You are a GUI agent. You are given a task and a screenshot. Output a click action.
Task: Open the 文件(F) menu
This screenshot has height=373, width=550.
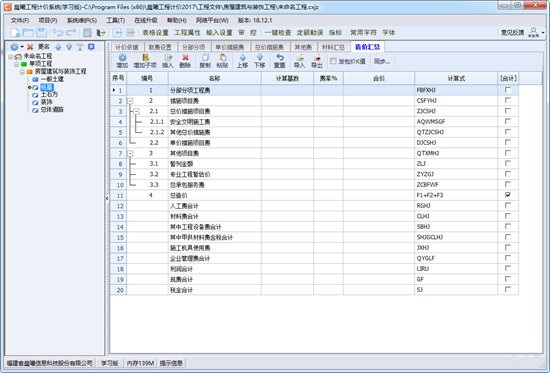[20, 20]
